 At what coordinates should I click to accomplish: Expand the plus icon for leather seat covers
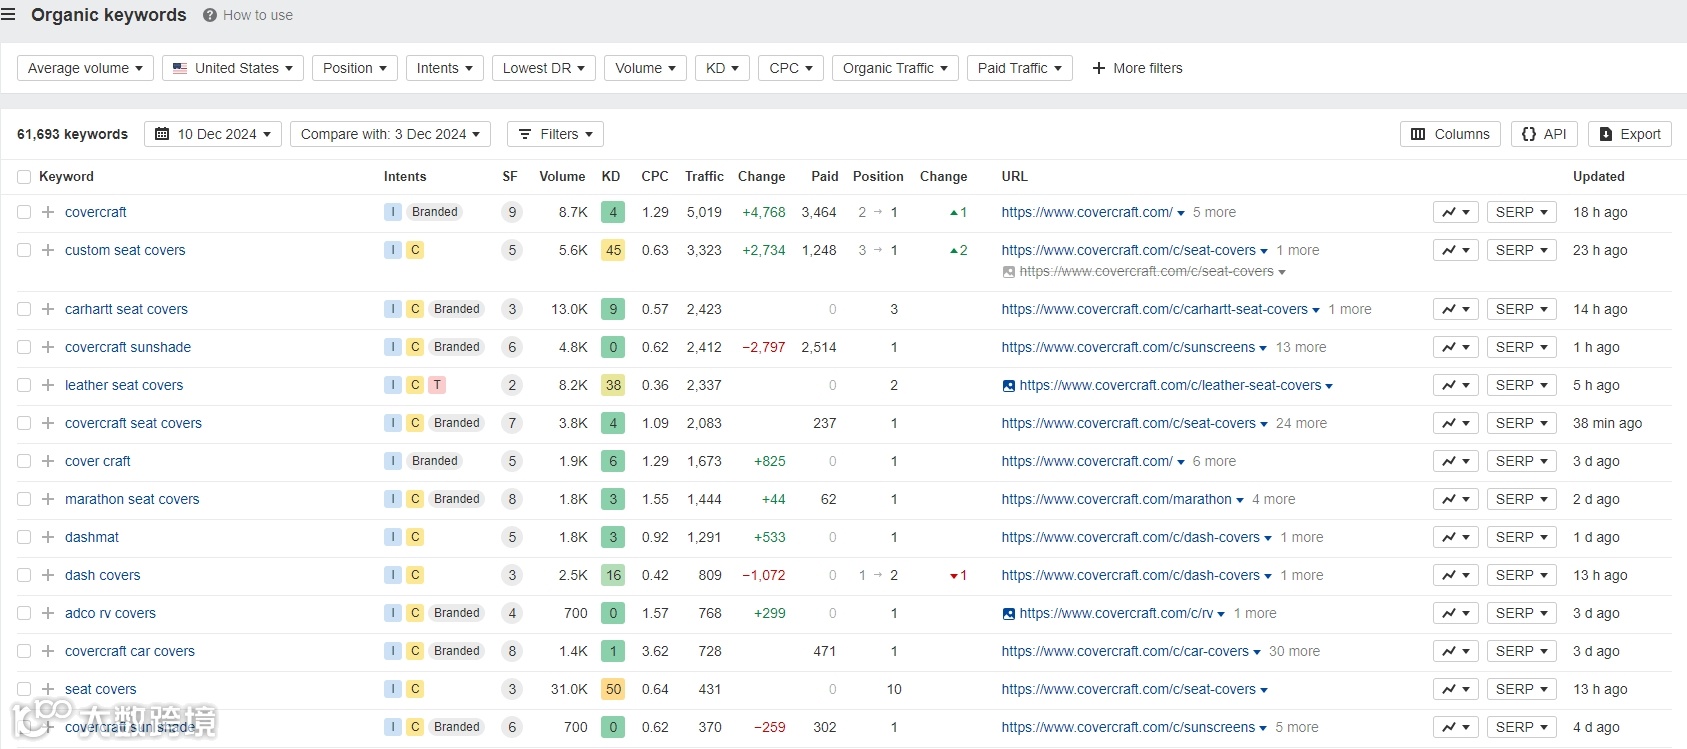[x=48, y=385]
